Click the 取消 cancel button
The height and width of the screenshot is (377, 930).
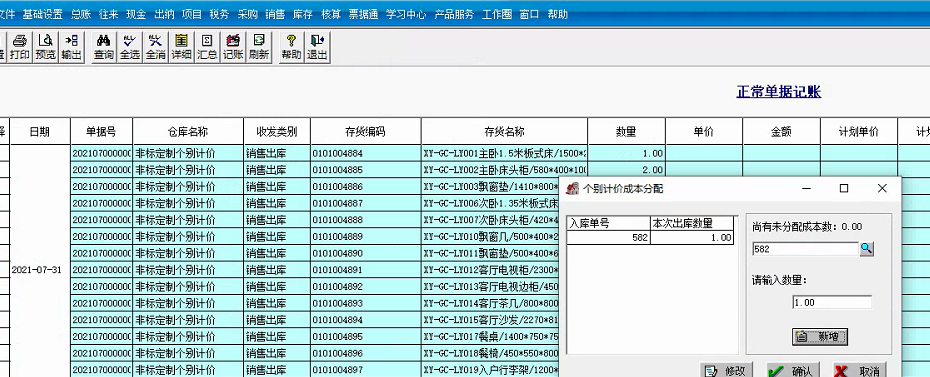[860, 371]
